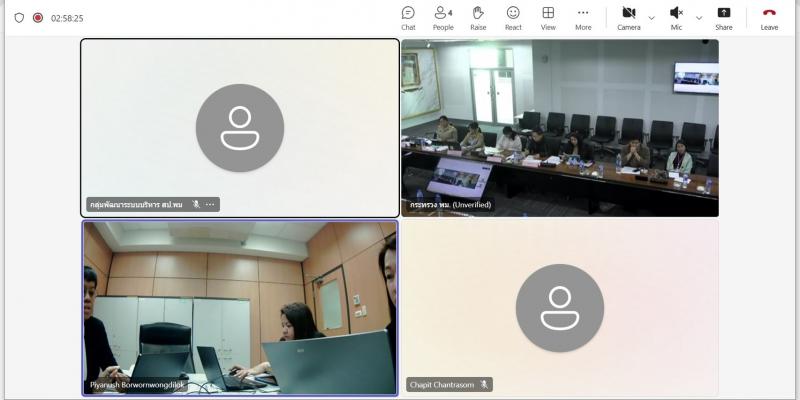Image resolution: width=800 pixels, height=400 pixels.
Task: Show the People participants list
Action: coord(443,18)
